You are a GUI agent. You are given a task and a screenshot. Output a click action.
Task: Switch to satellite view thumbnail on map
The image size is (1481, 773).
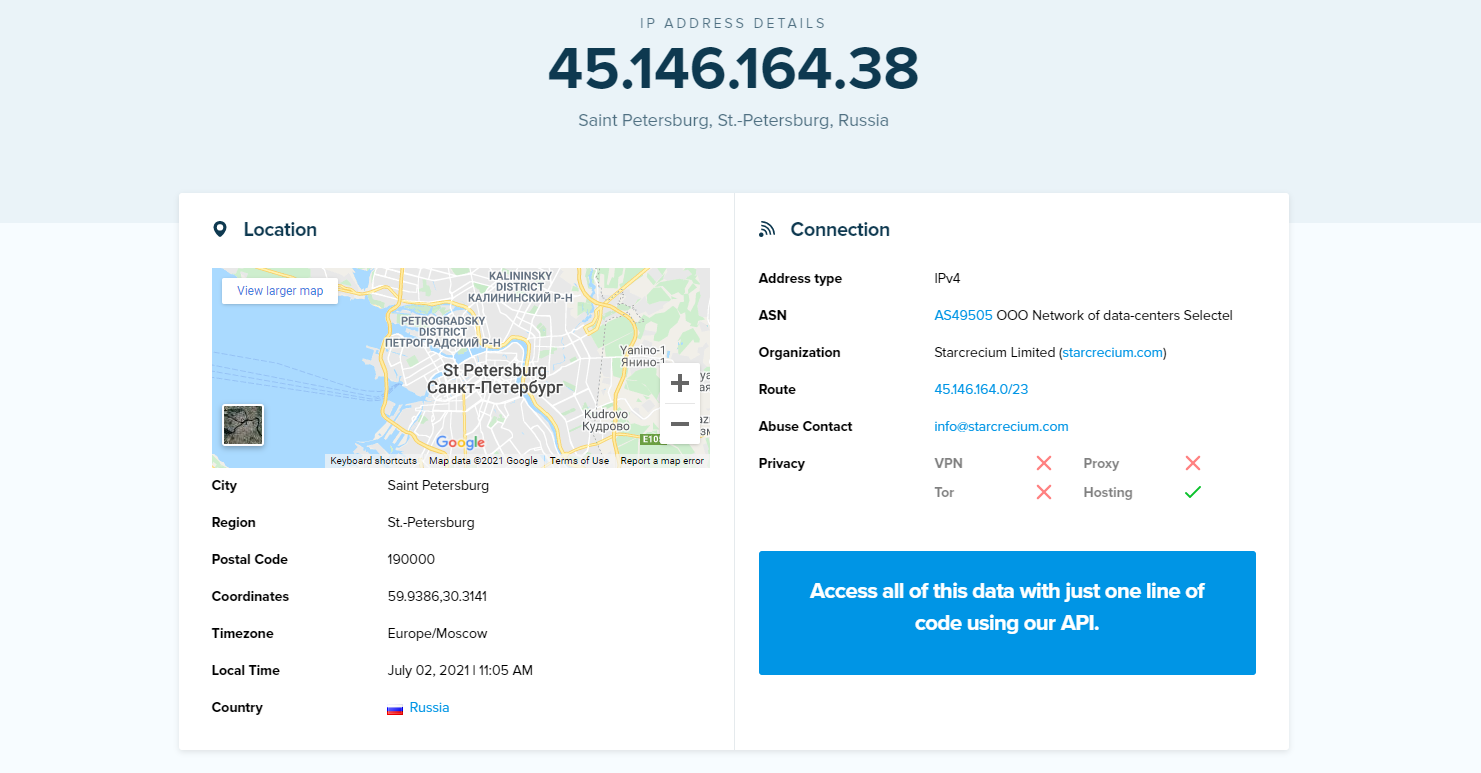243,425
